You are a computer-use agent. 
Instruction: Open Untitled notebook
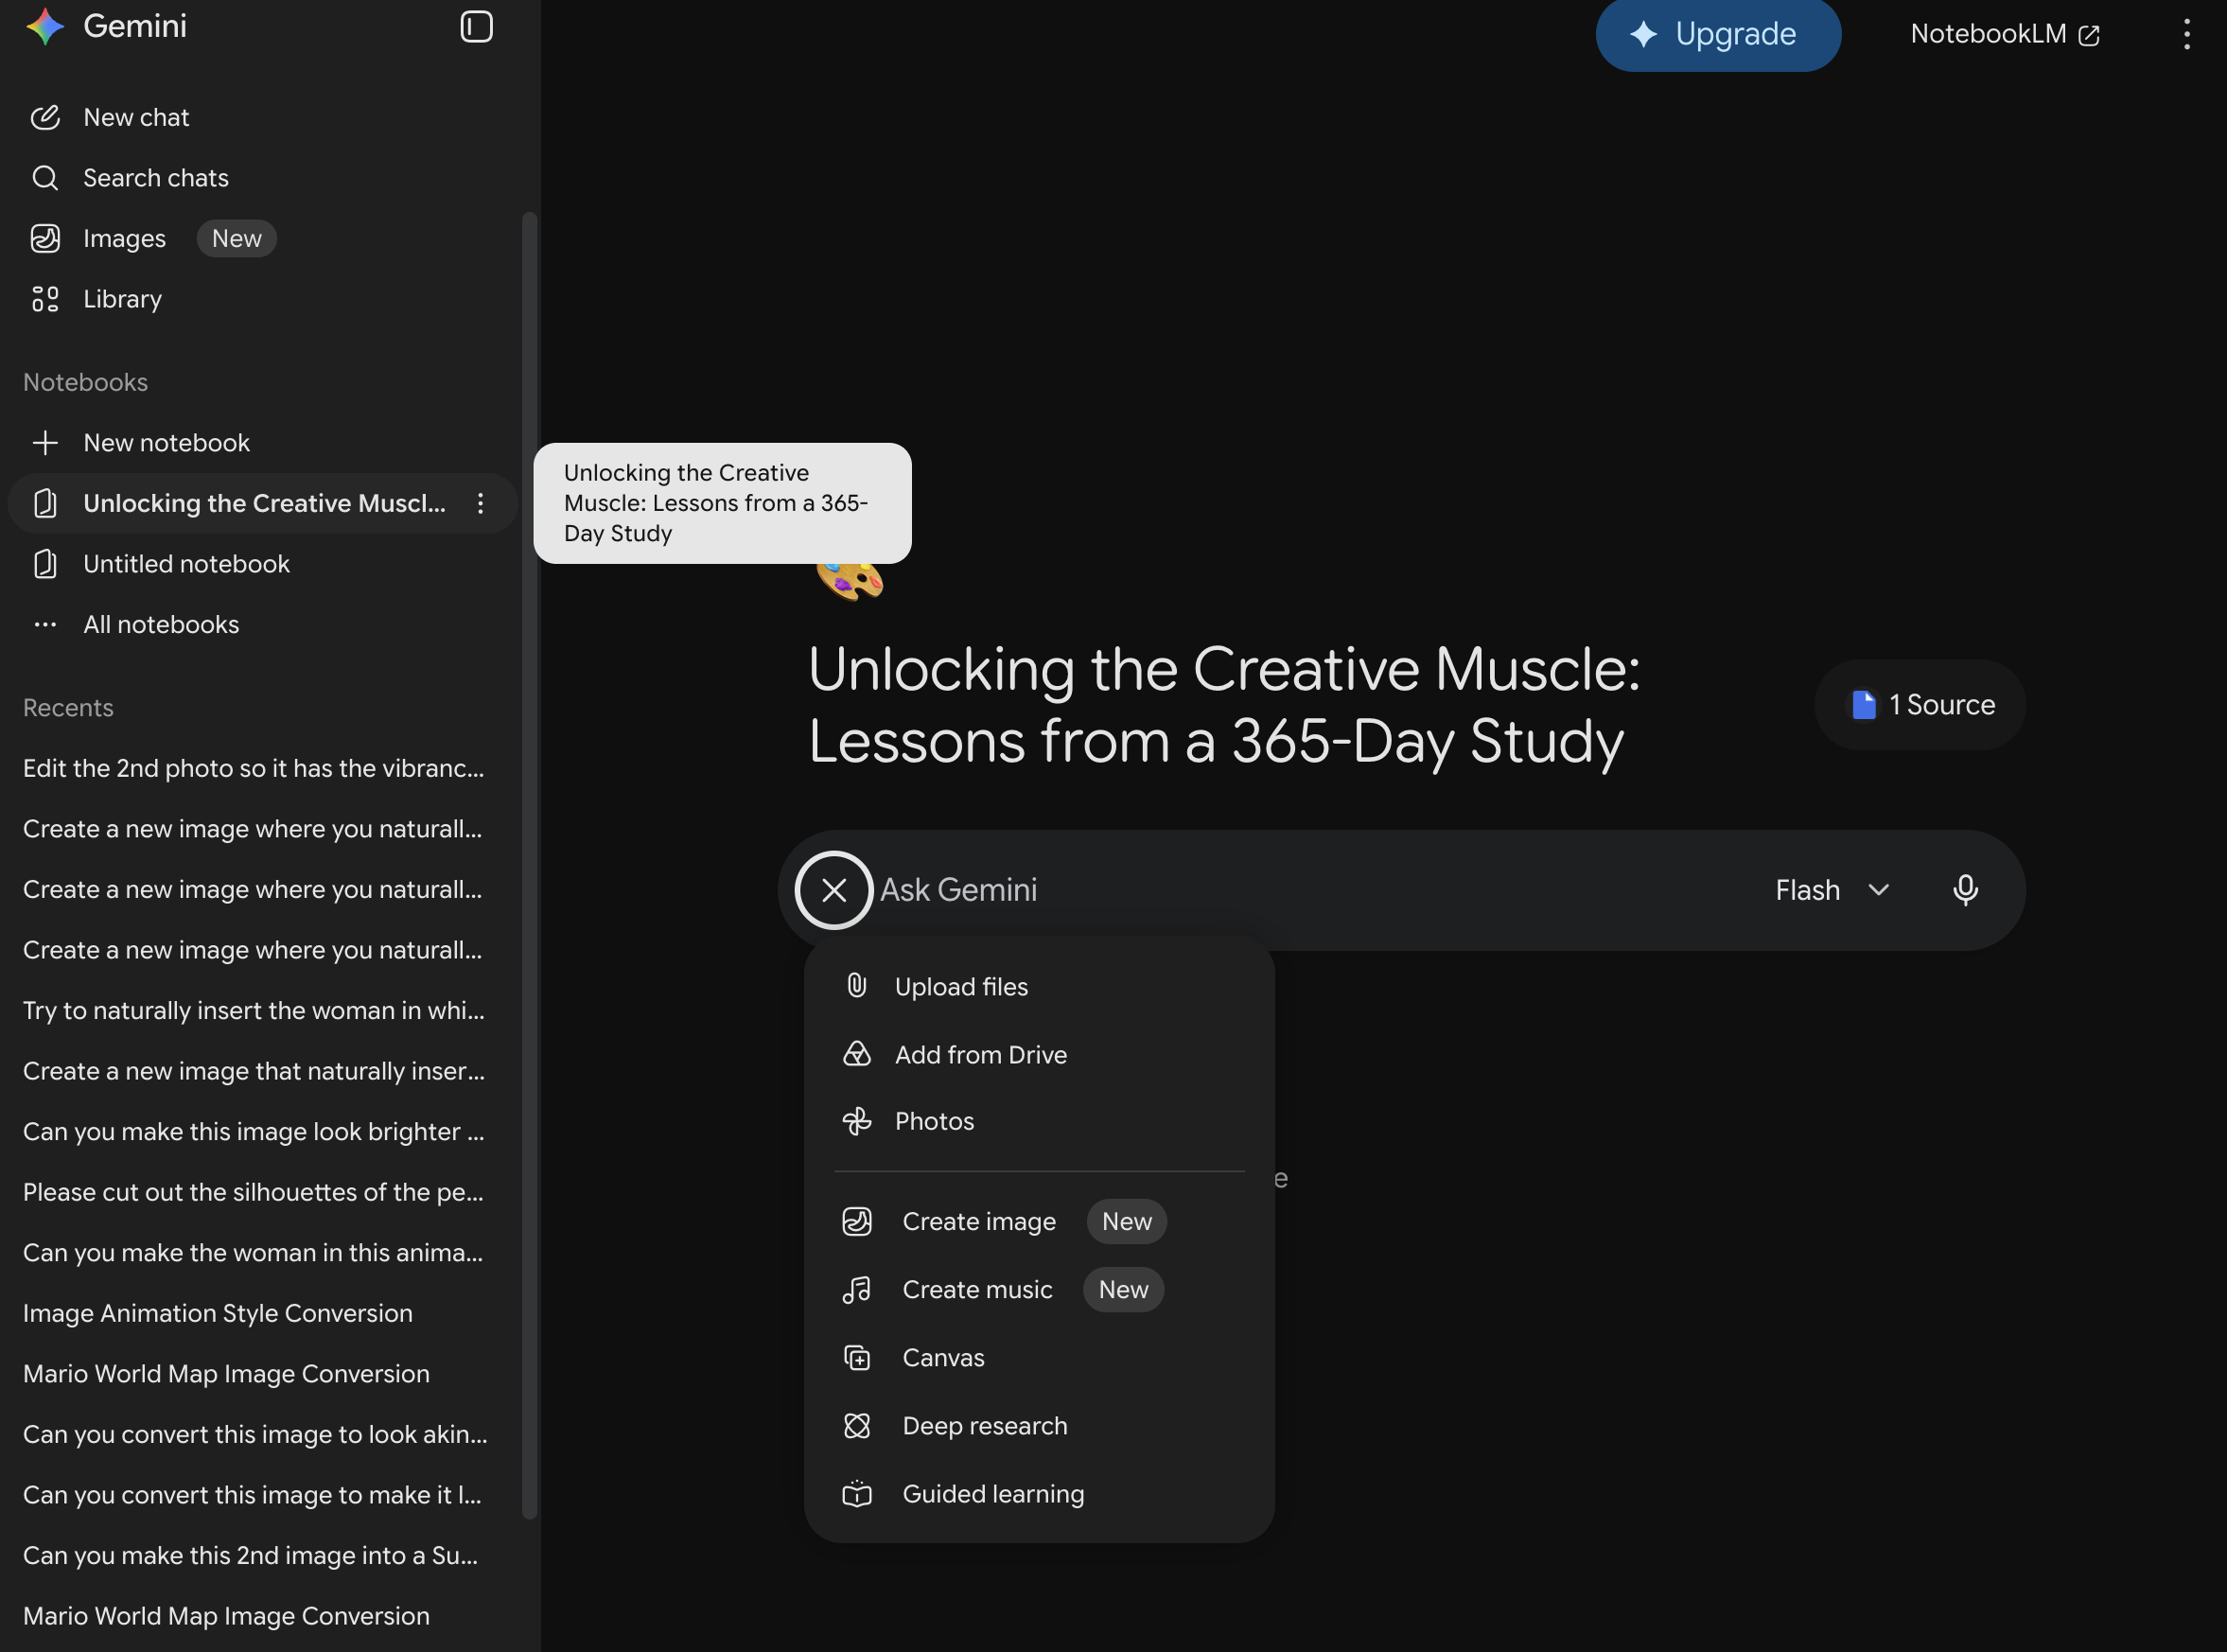[x=262, y=564]
